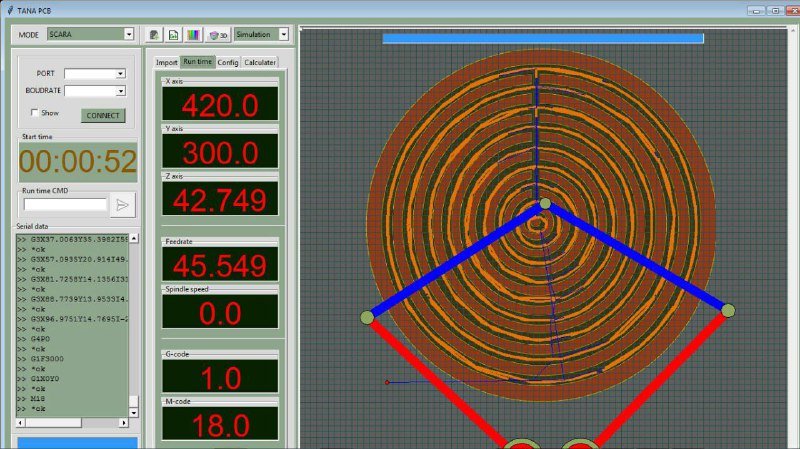This screenshot has height=449, width=800.
Task: Click the send arrow for Run time CMD
Action: [122, 205]
